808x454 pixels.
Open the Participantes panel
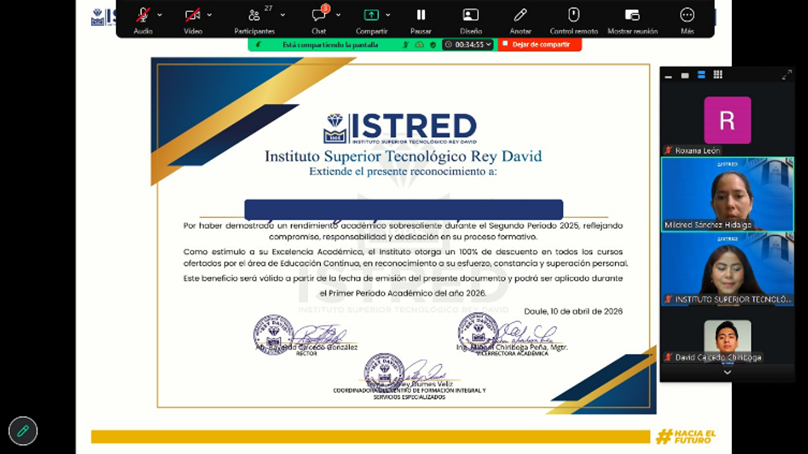point(254,16)
